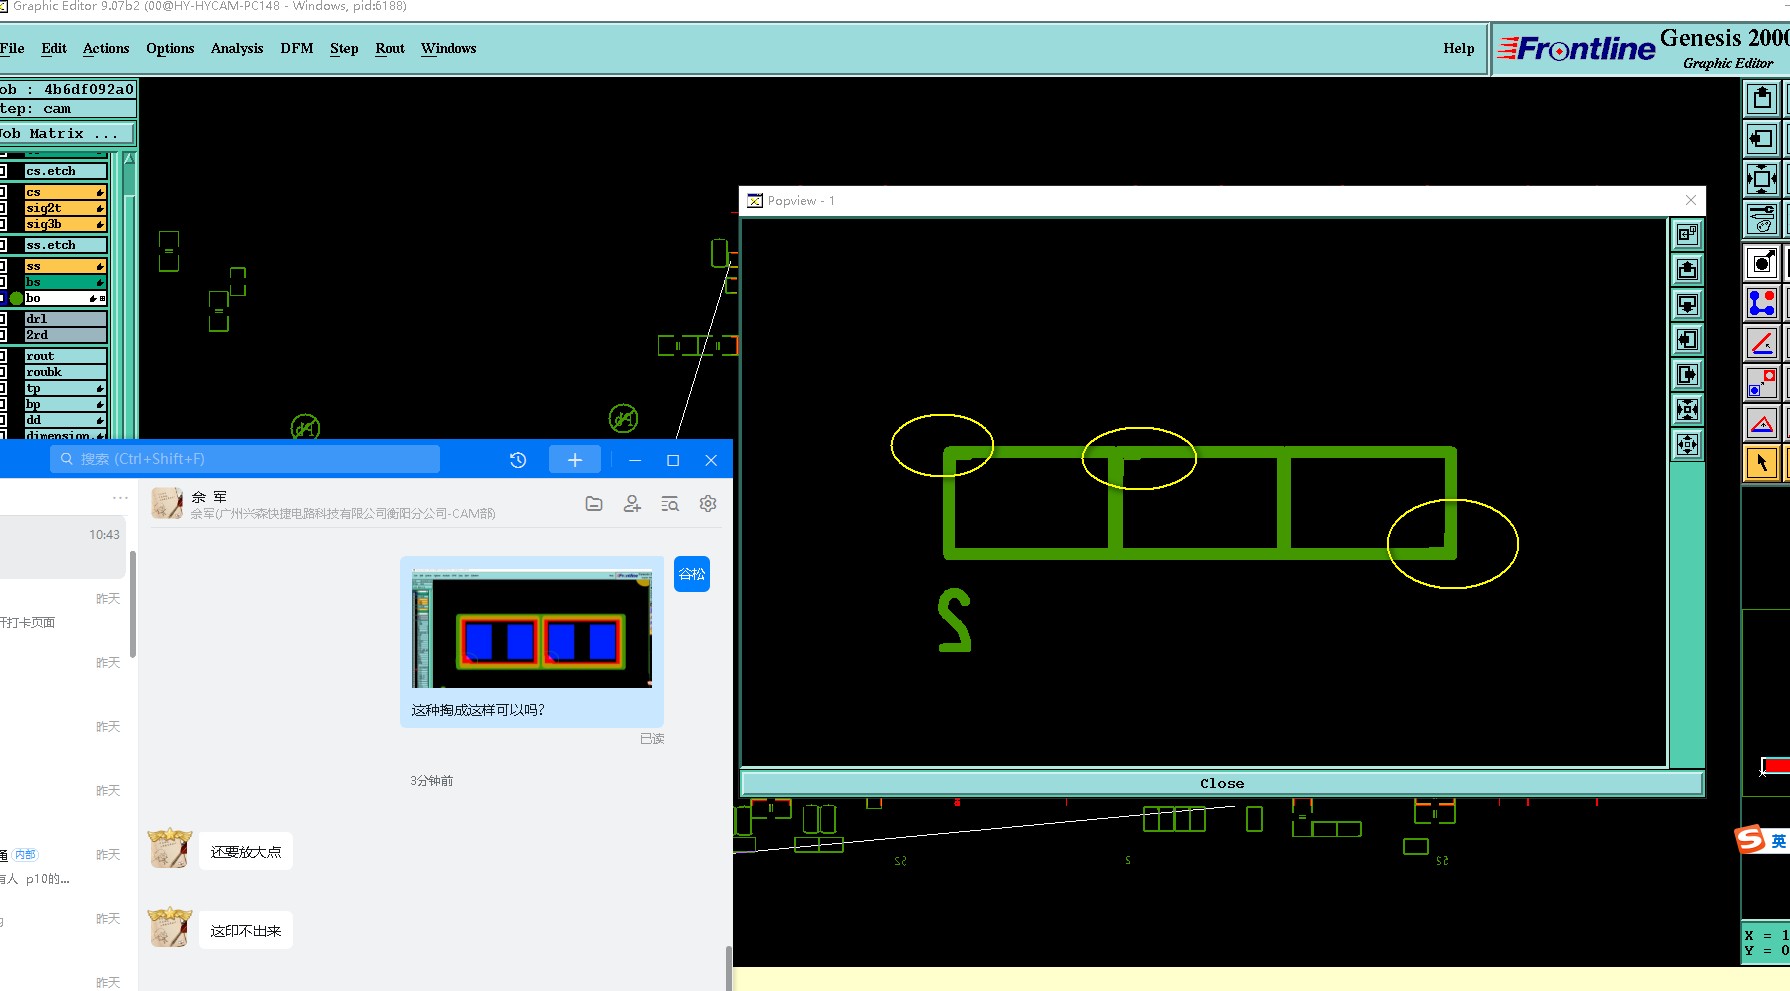The image size is (1790, 991).
Task: Toggle checkbox for ss layer
Action: click(3, 266)
